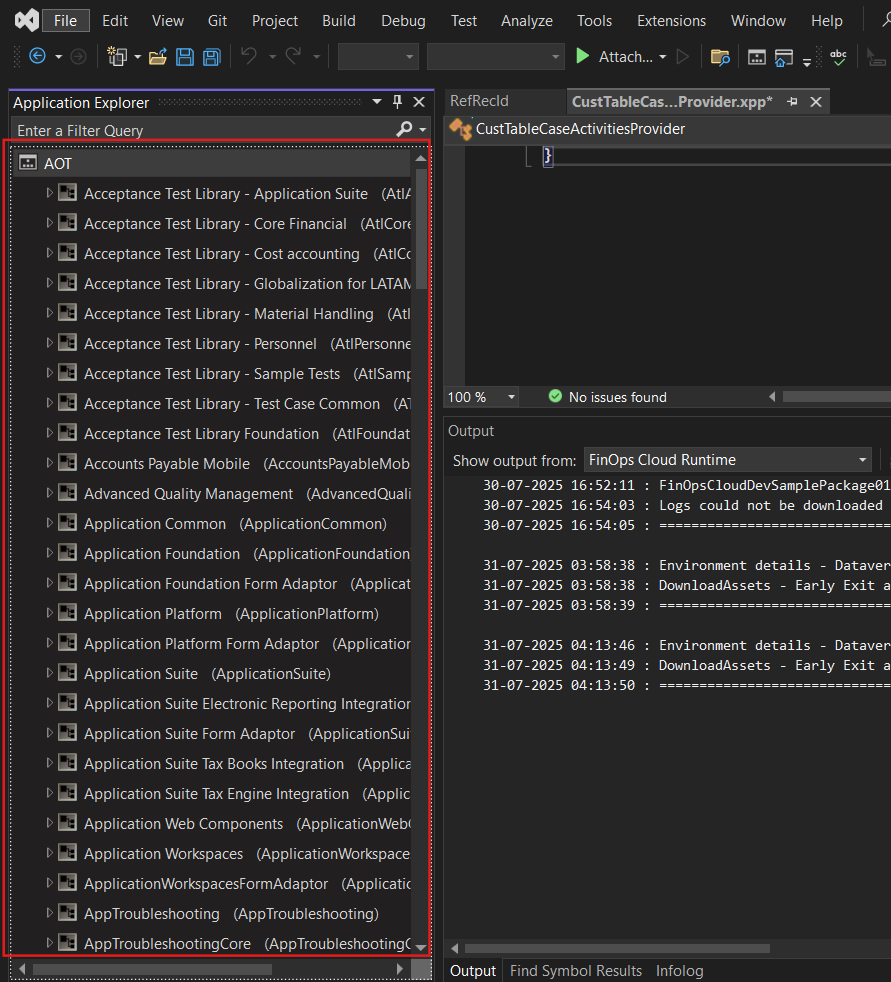Close the CustTableCas...Provider.xpp tab
This screenshot has width=891, height=982.
(816, 101)
